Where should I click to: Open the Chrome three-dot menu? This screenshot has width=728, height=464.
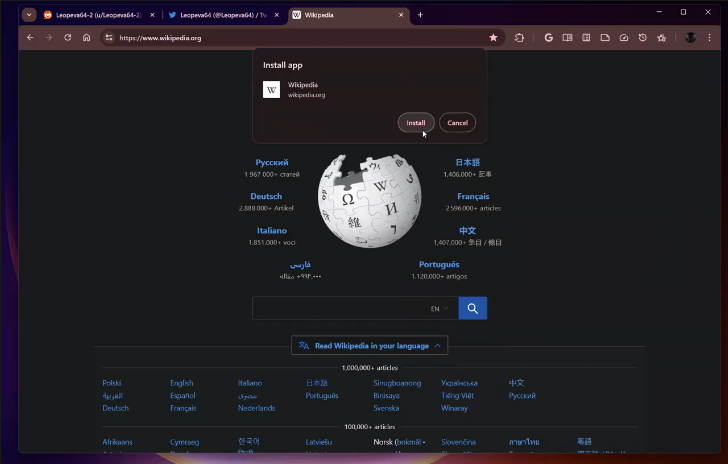coord(710,38)
